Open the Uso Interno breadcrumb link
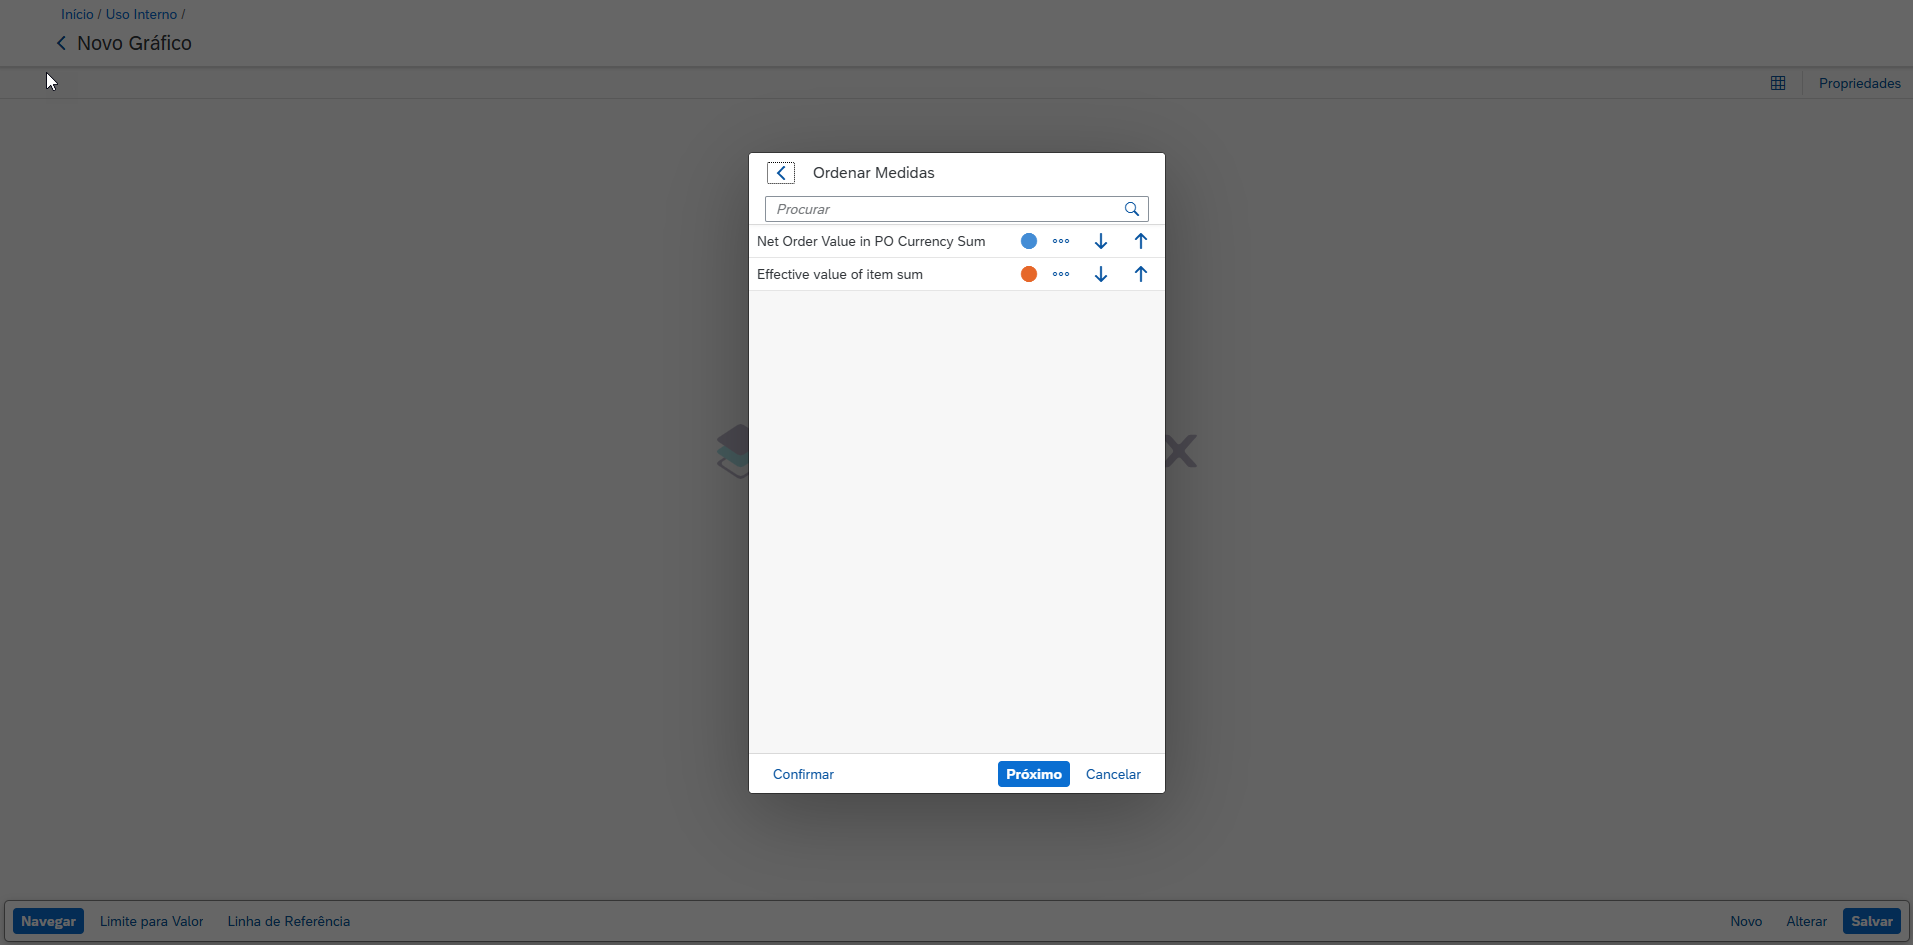The height and width of the screenshot is (945, 1913). (x=141, y=14)
